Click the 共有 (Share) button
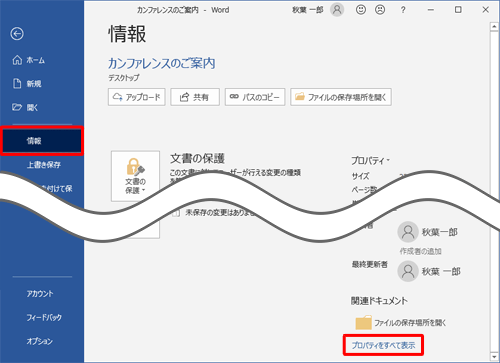The image size is (500, 363). [195, 97]
